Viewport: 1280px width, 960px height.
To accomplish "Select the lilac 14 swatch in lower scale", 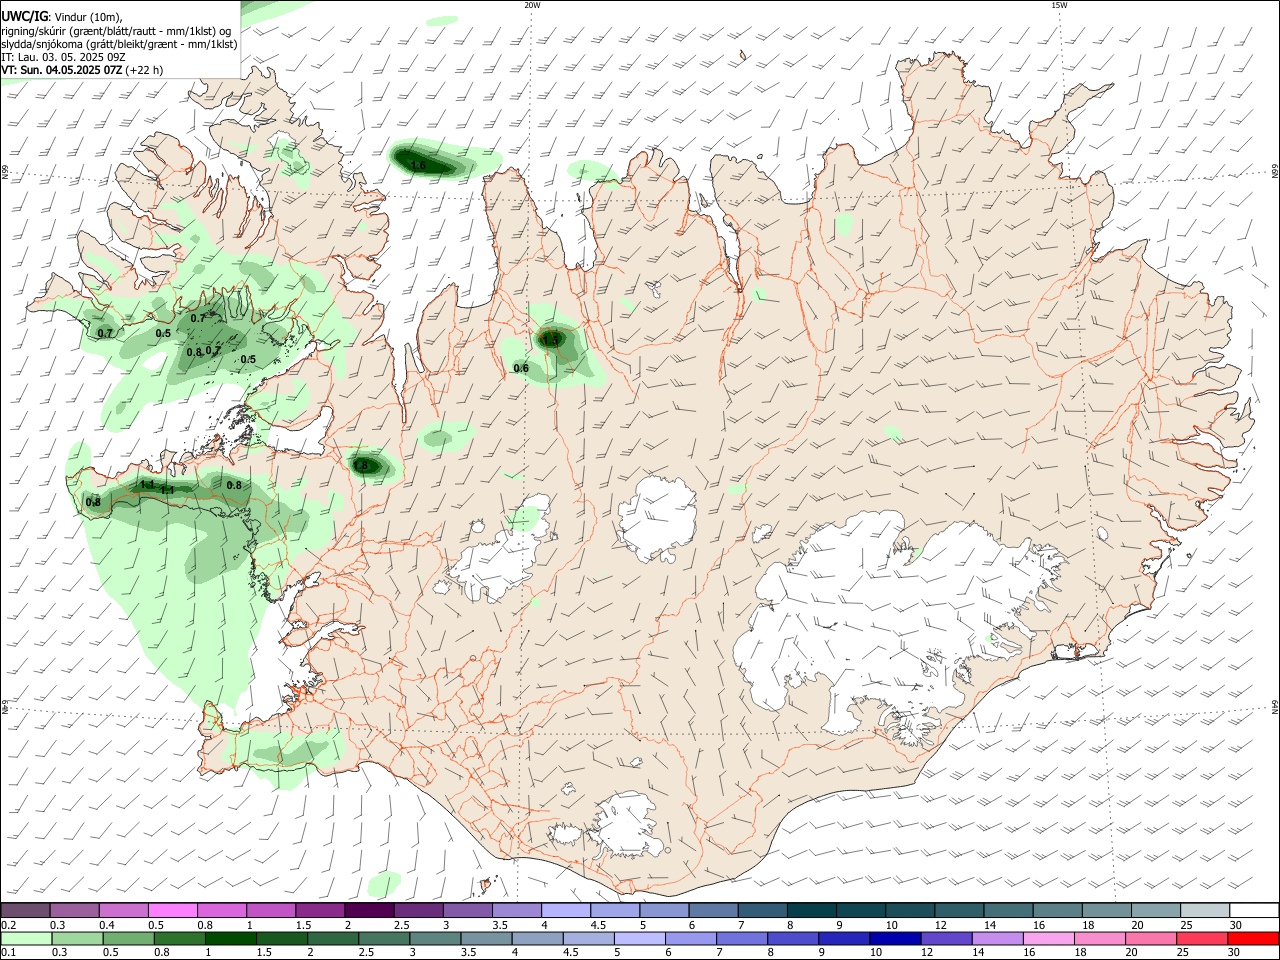I will (x=997, y=938).
